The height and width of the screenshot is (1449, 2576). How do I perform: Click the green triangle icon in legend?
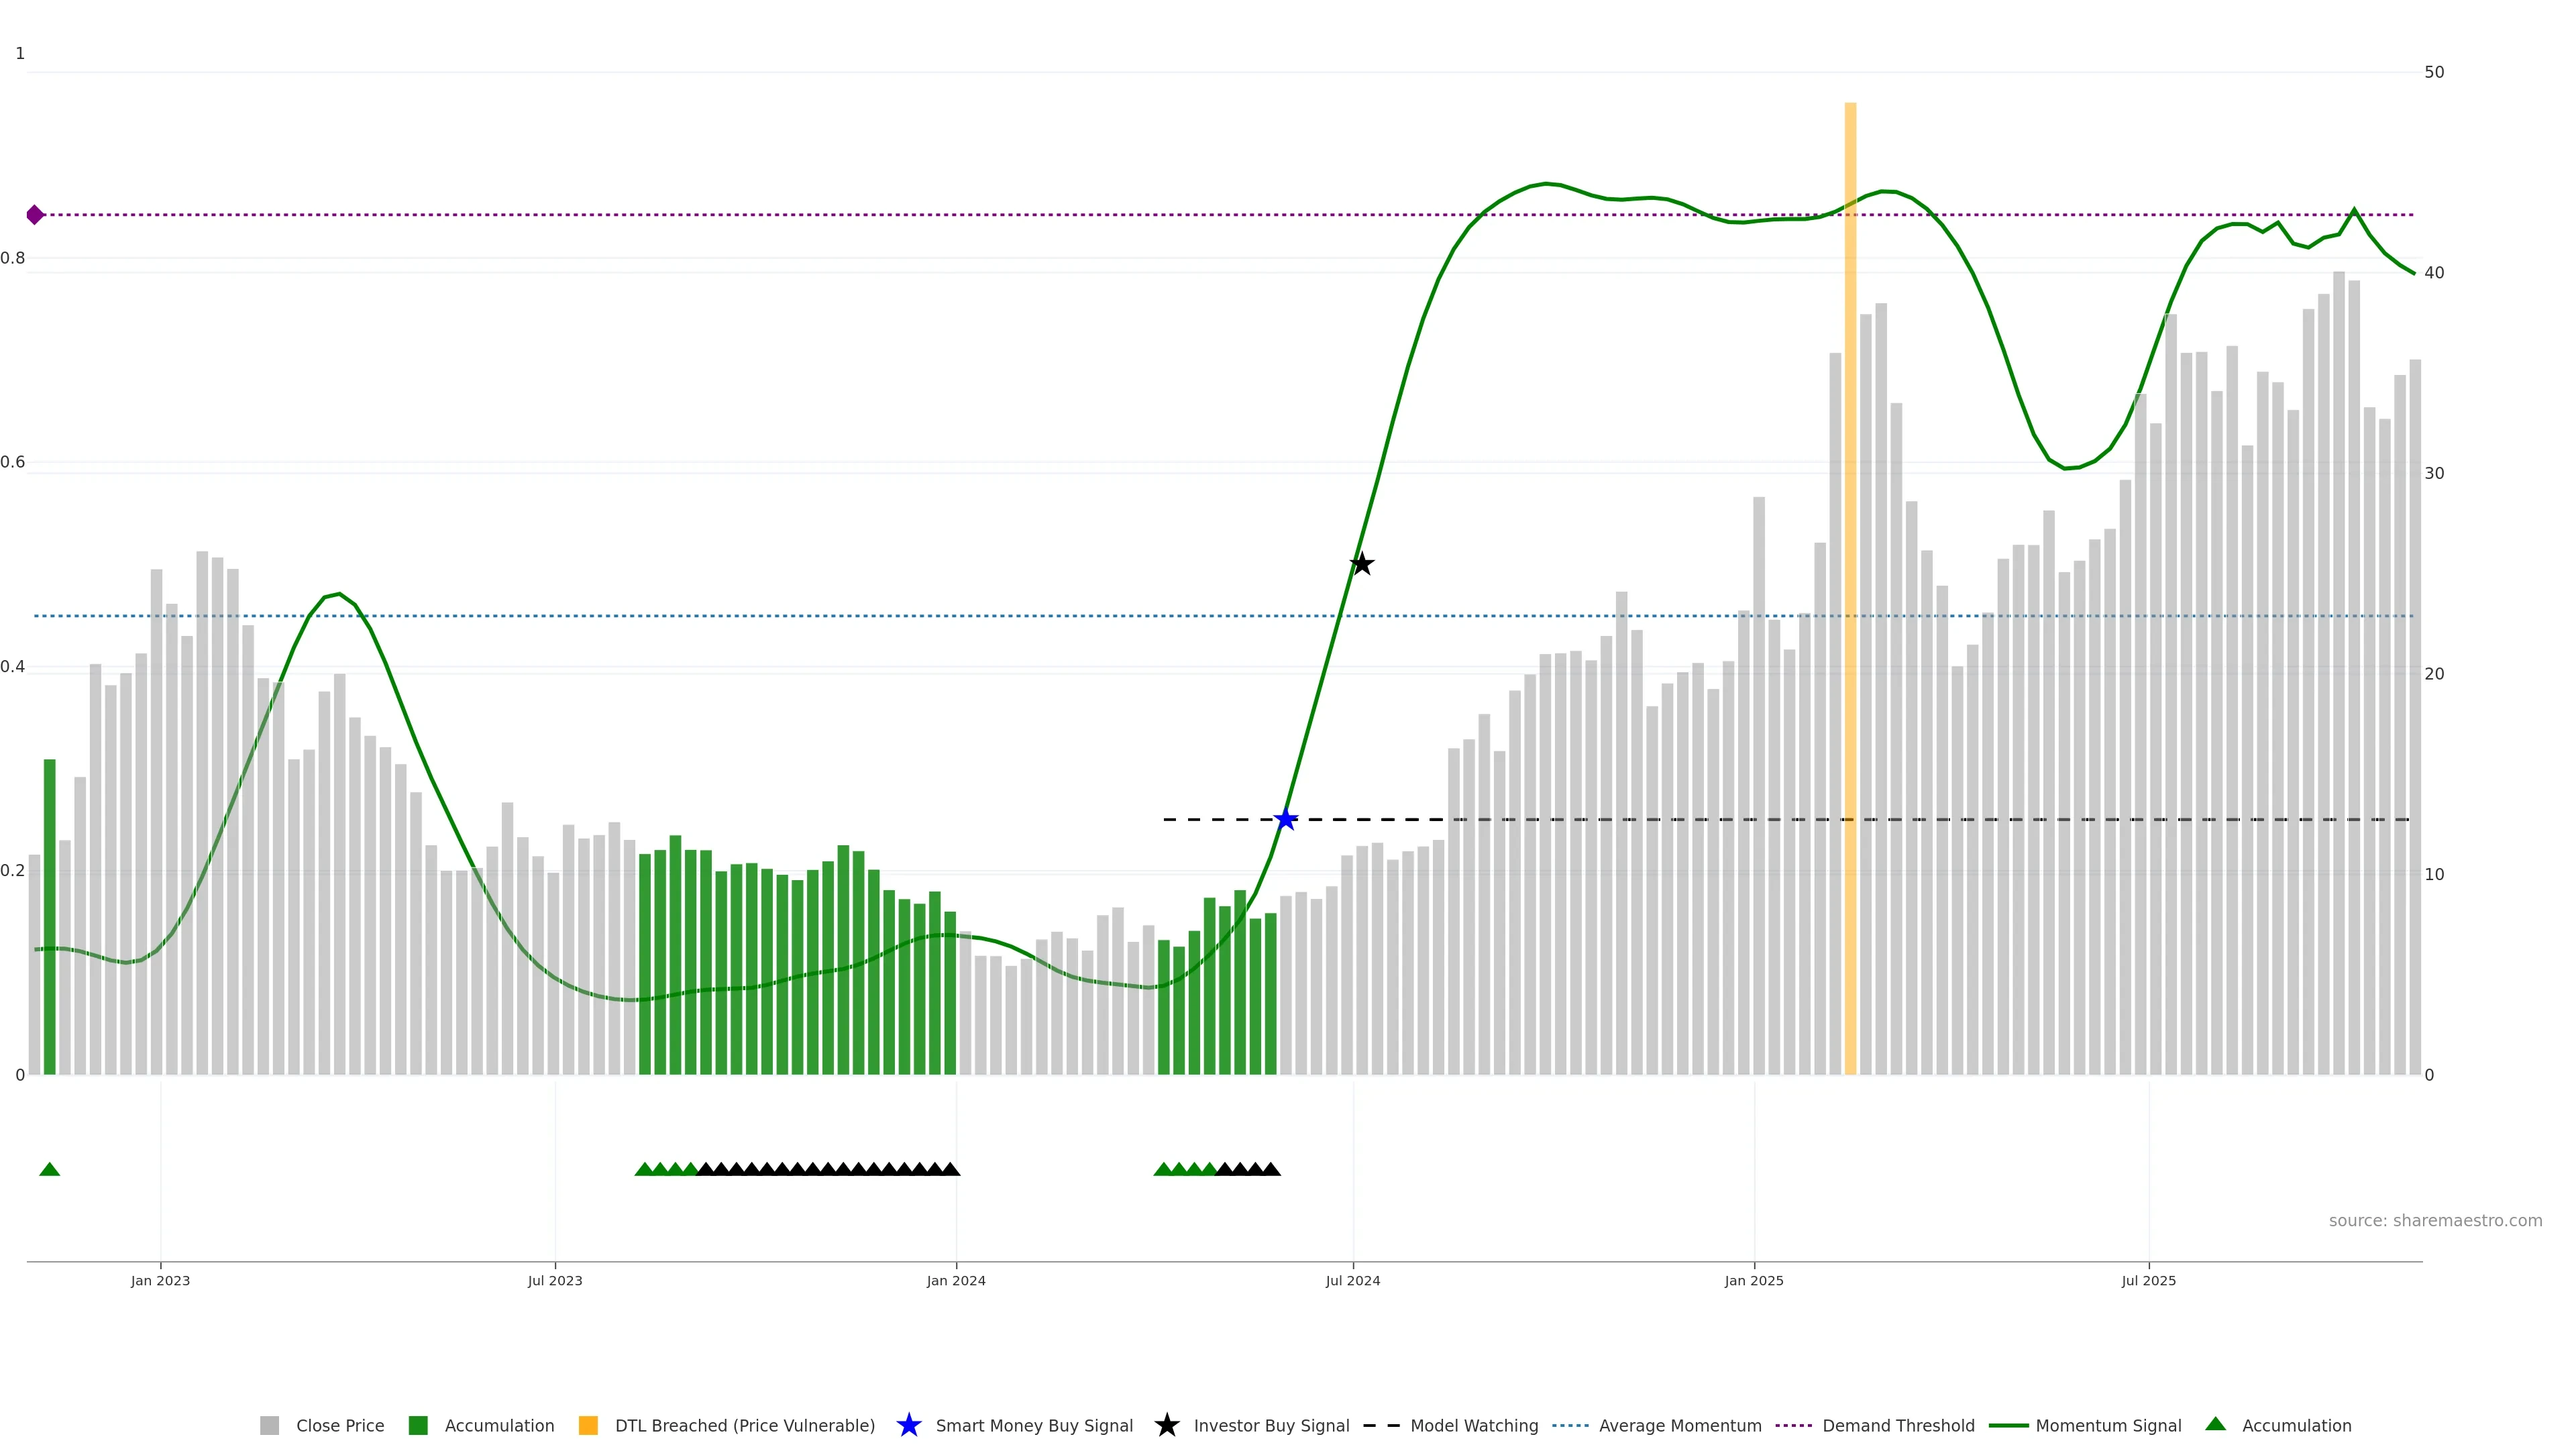2215,1425
